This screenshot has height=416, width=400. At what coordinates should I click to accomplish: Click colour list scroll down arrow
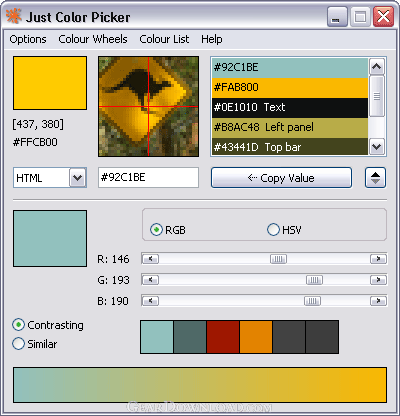pyautogui.click(x=377, y=147)
